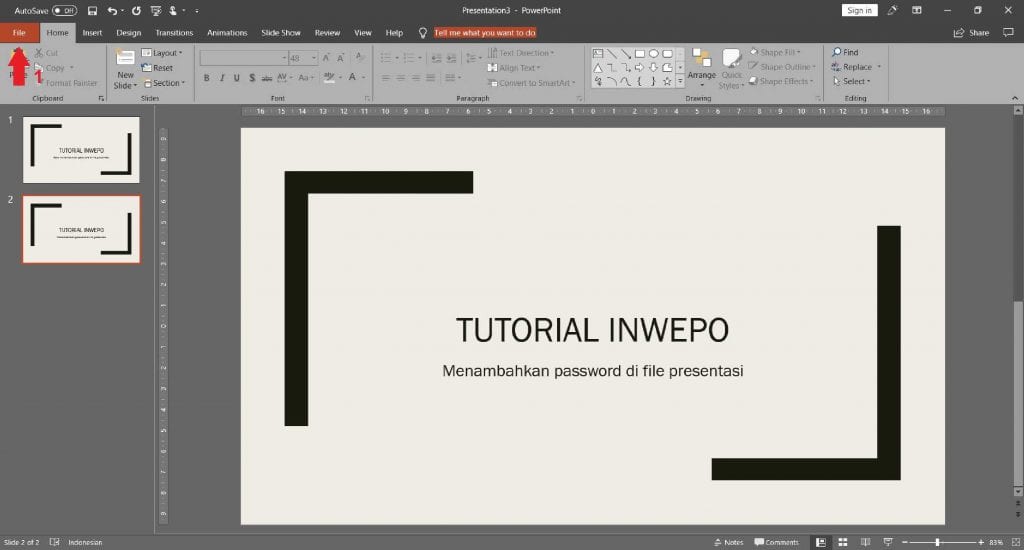Open the Layout dropdown
1024x550 pixels.
(163, 53)
